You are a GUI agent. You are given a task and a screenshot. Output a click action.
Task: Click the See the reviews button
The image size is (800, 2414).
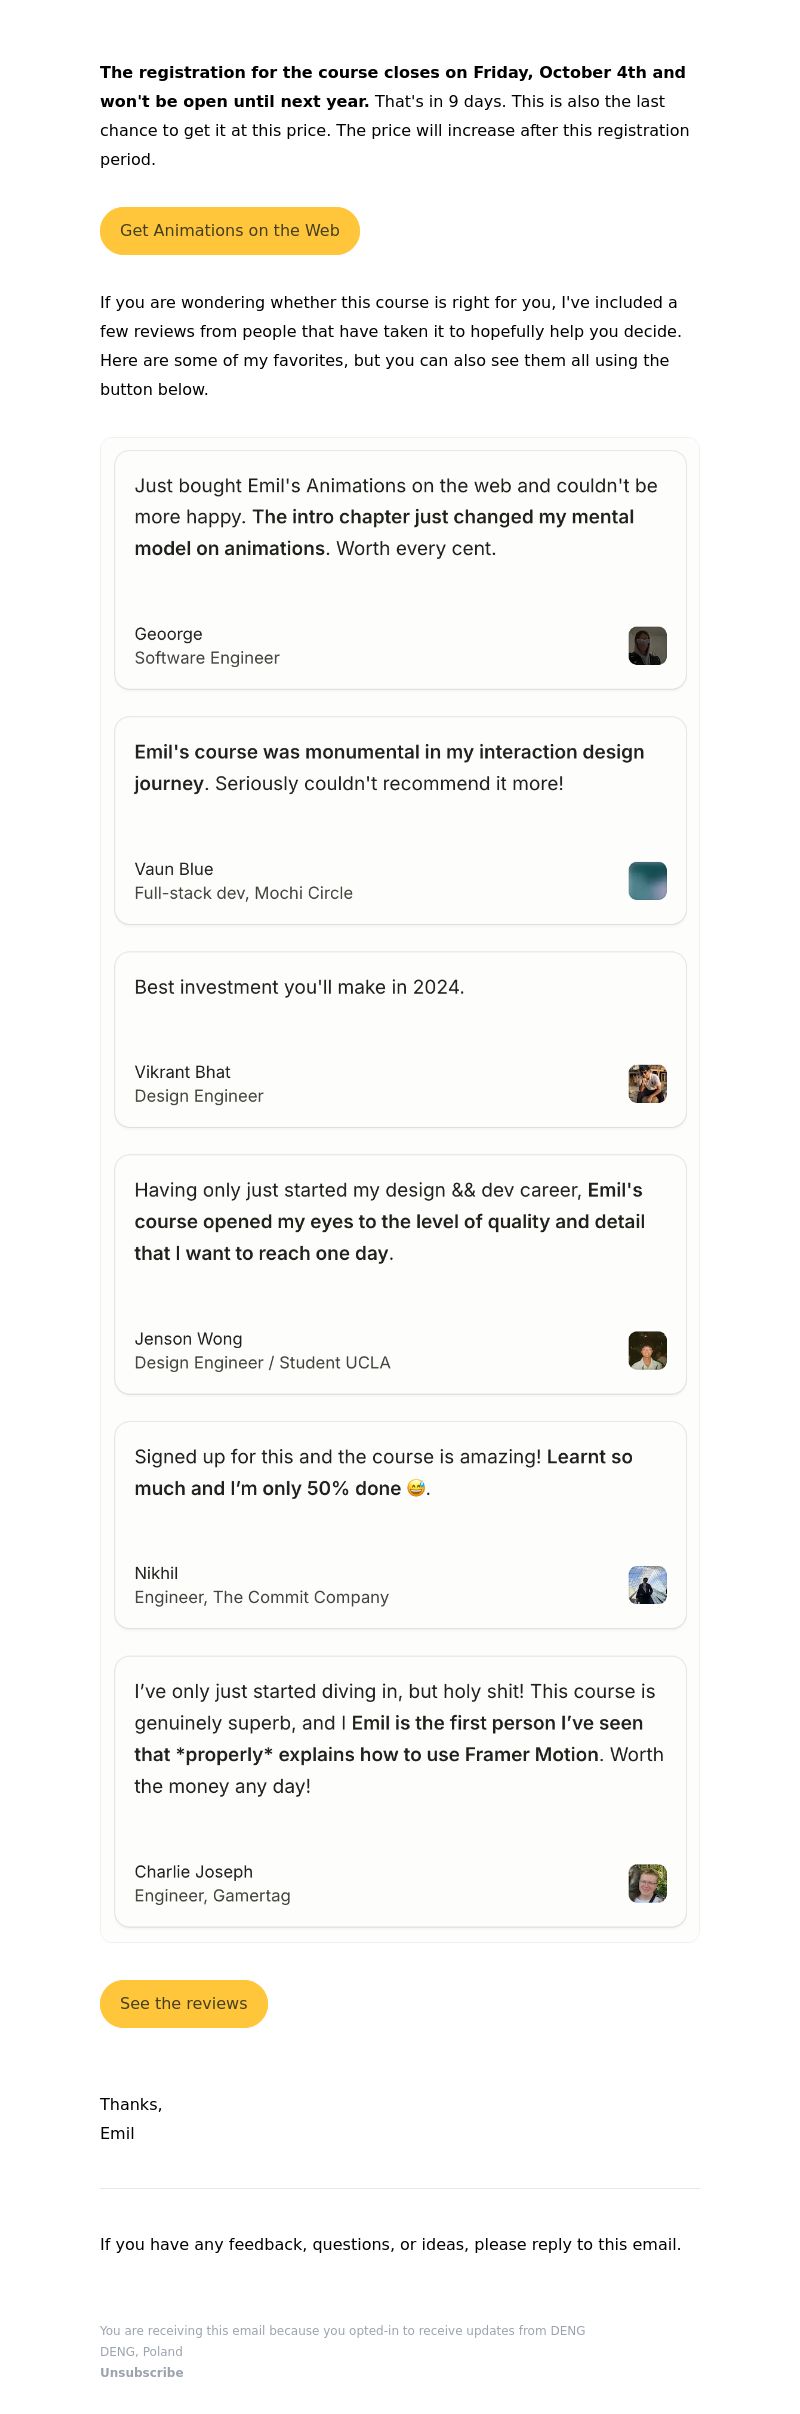pyautogui.click(x=183, y=2004)
